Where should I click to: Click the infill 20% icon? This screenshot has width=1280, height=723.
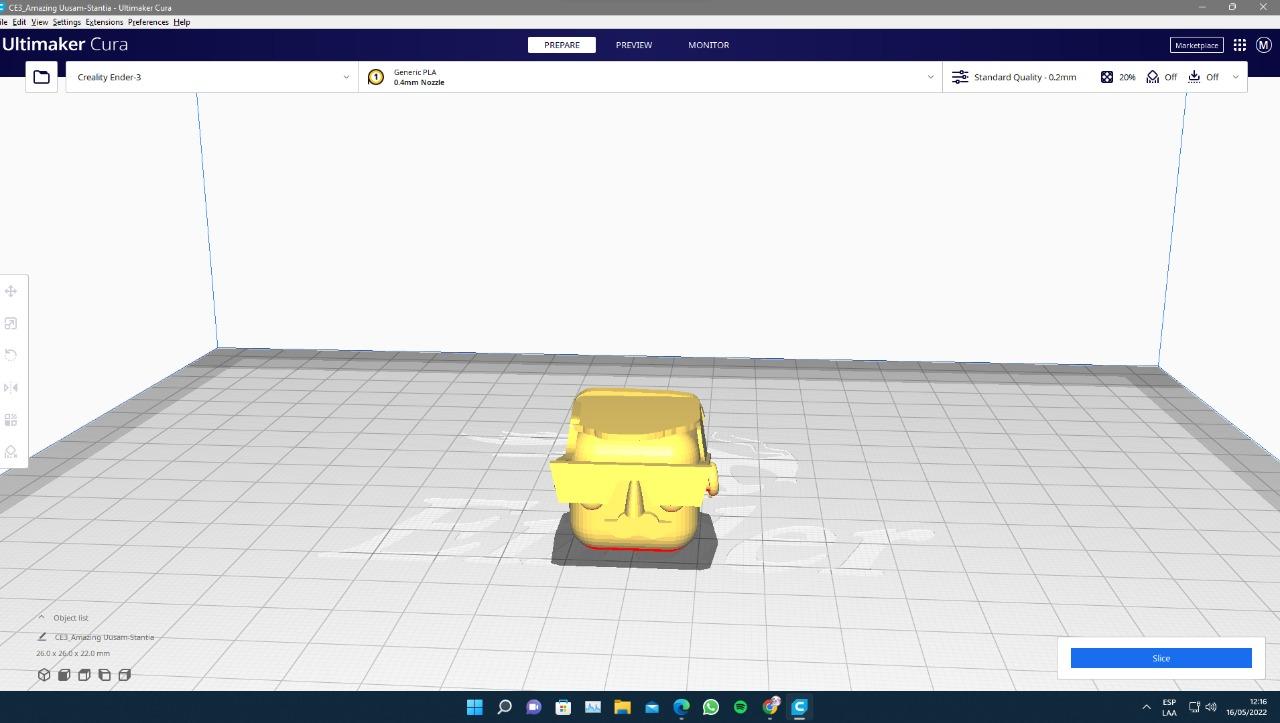pos(1107,77)
